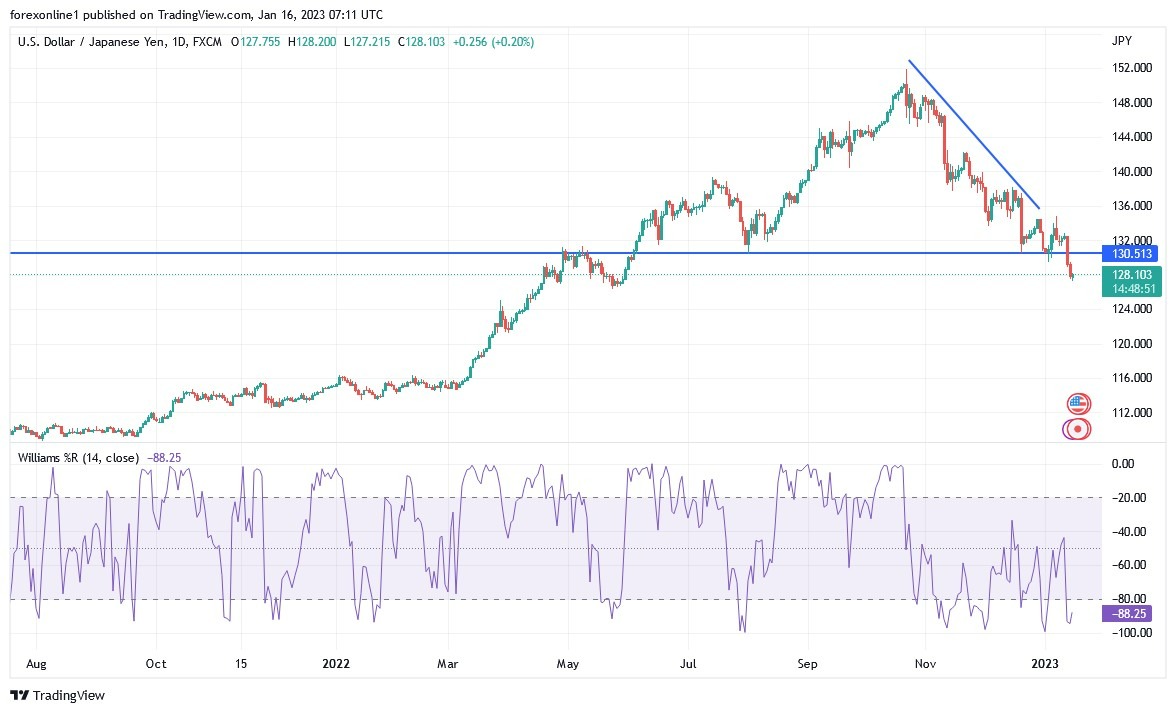Click the 2023 label on the time axis
This screenshot has width=1176, height=713.
point(1046,663)
